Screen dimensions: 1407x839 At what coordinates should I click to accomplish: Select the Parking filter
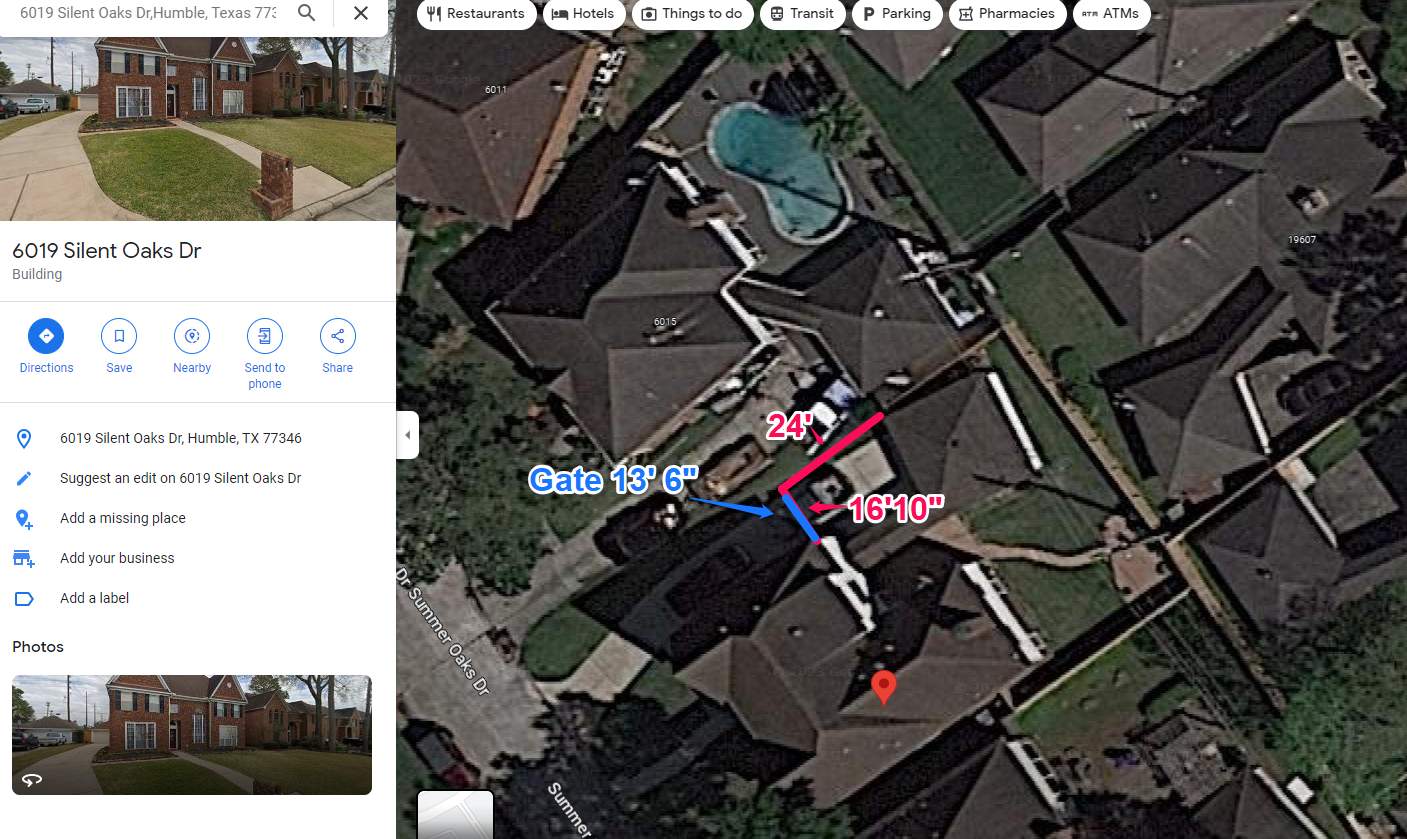point(897,14)
